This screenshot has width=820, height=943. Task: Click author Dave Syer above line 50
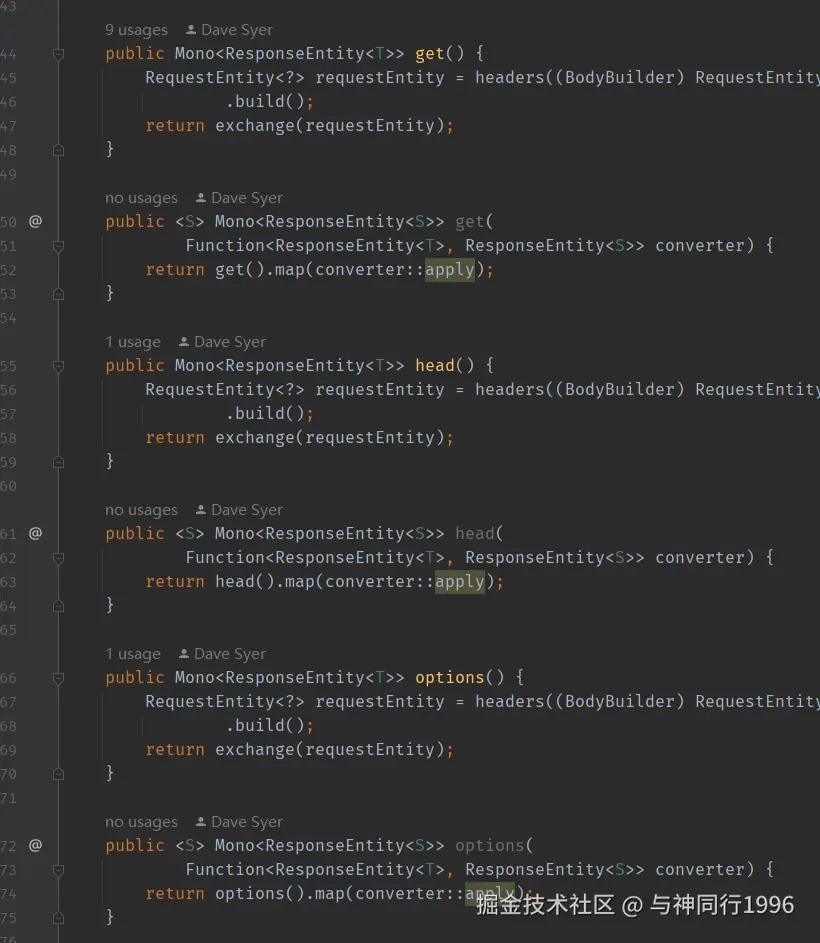tap(239, 198)
